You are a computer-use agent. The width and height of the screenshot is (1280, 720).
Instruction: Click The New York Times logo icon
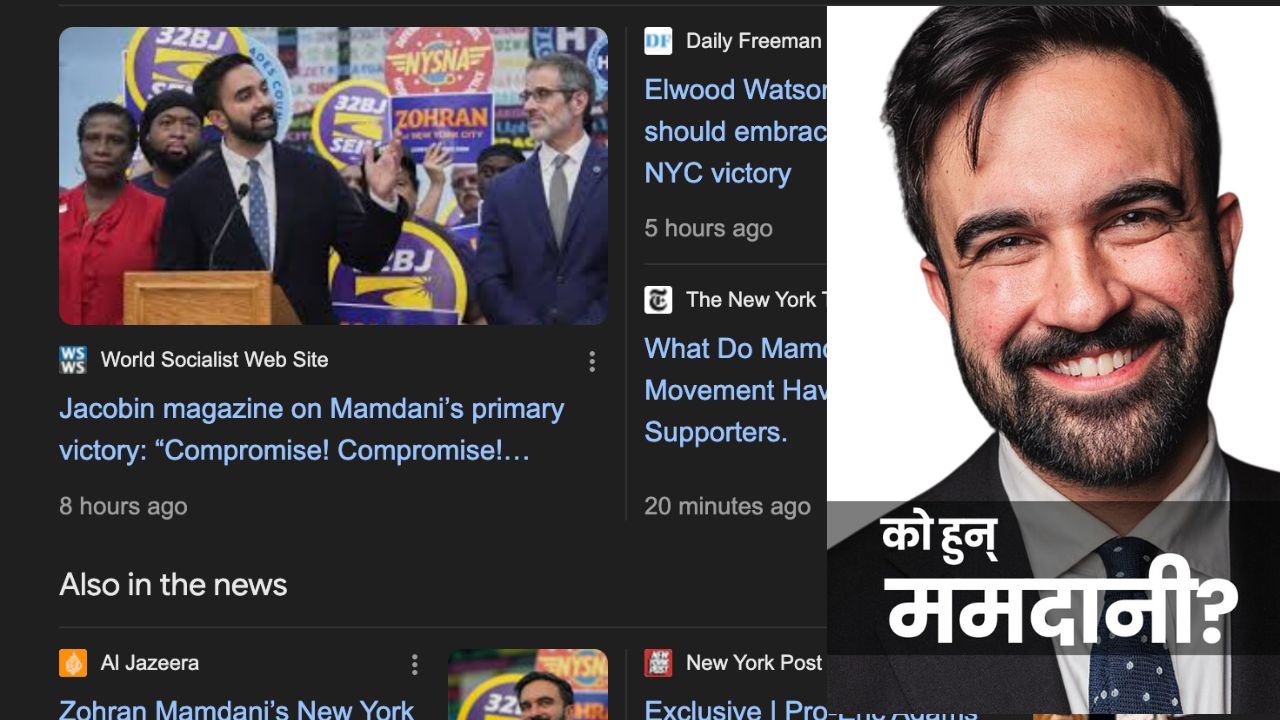[x=658, y=300]
